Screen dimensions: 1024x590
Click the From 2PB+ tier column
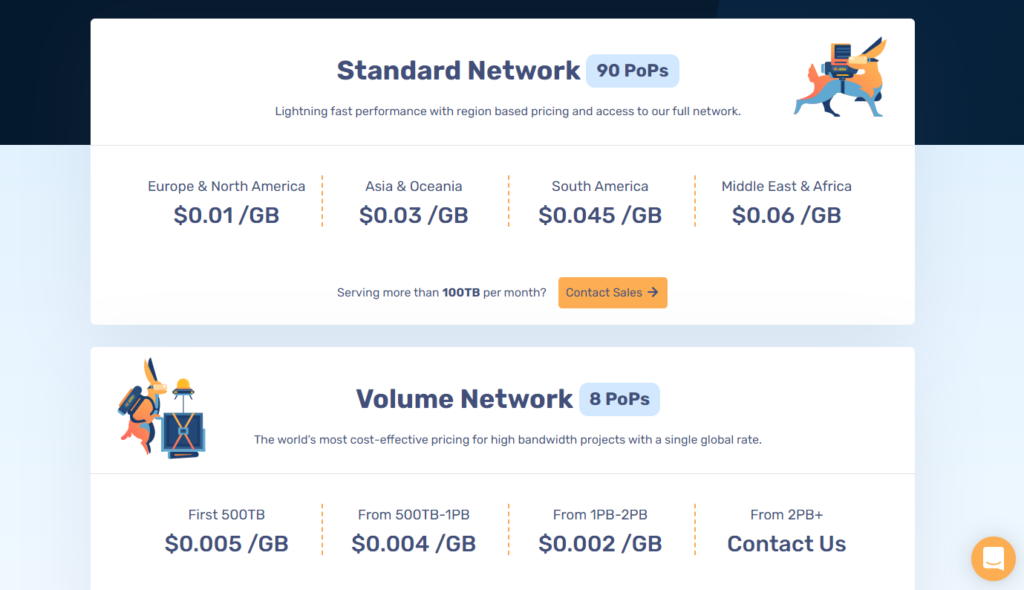786,530
